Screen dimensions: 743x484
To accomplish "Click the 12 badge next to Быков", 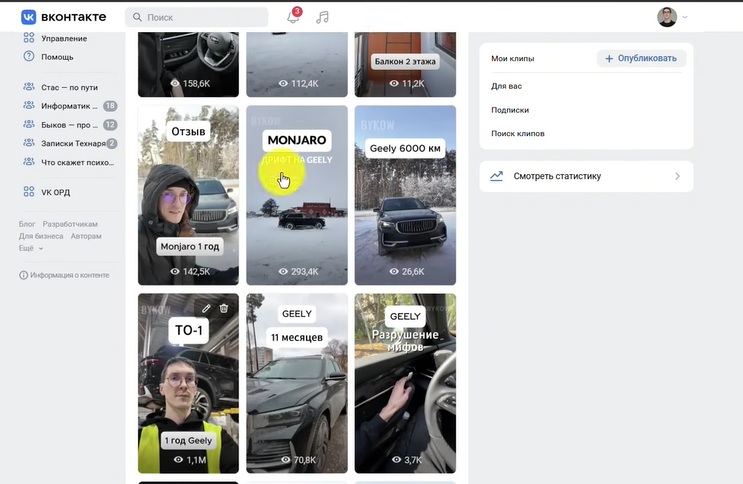I will 110,125.
